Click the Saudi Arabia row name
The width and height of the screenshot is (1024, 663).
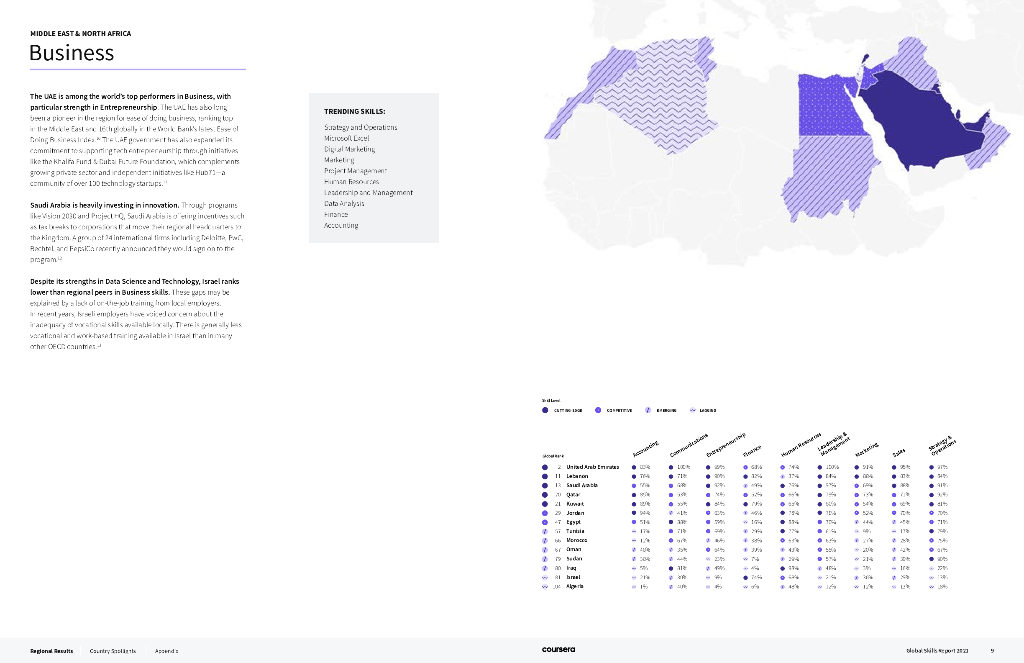pos(582,485)
